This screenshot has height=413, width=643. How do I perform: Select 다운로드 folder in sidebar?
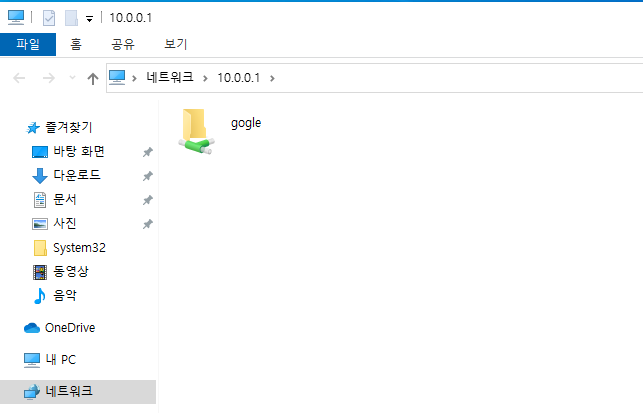click(77, 176)
